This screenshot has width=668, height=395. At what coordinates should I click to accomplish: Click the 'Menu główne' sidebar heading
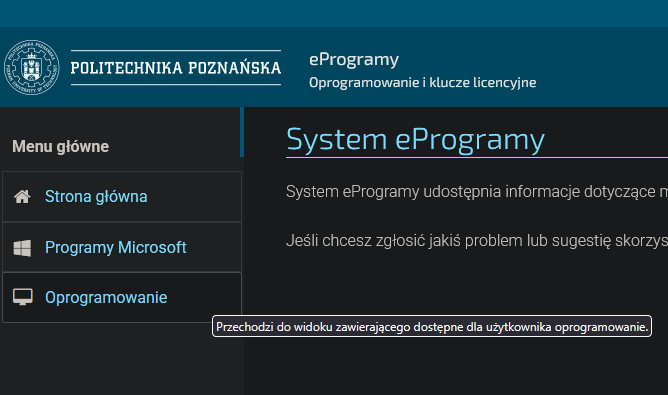click(x=60, y=147)
